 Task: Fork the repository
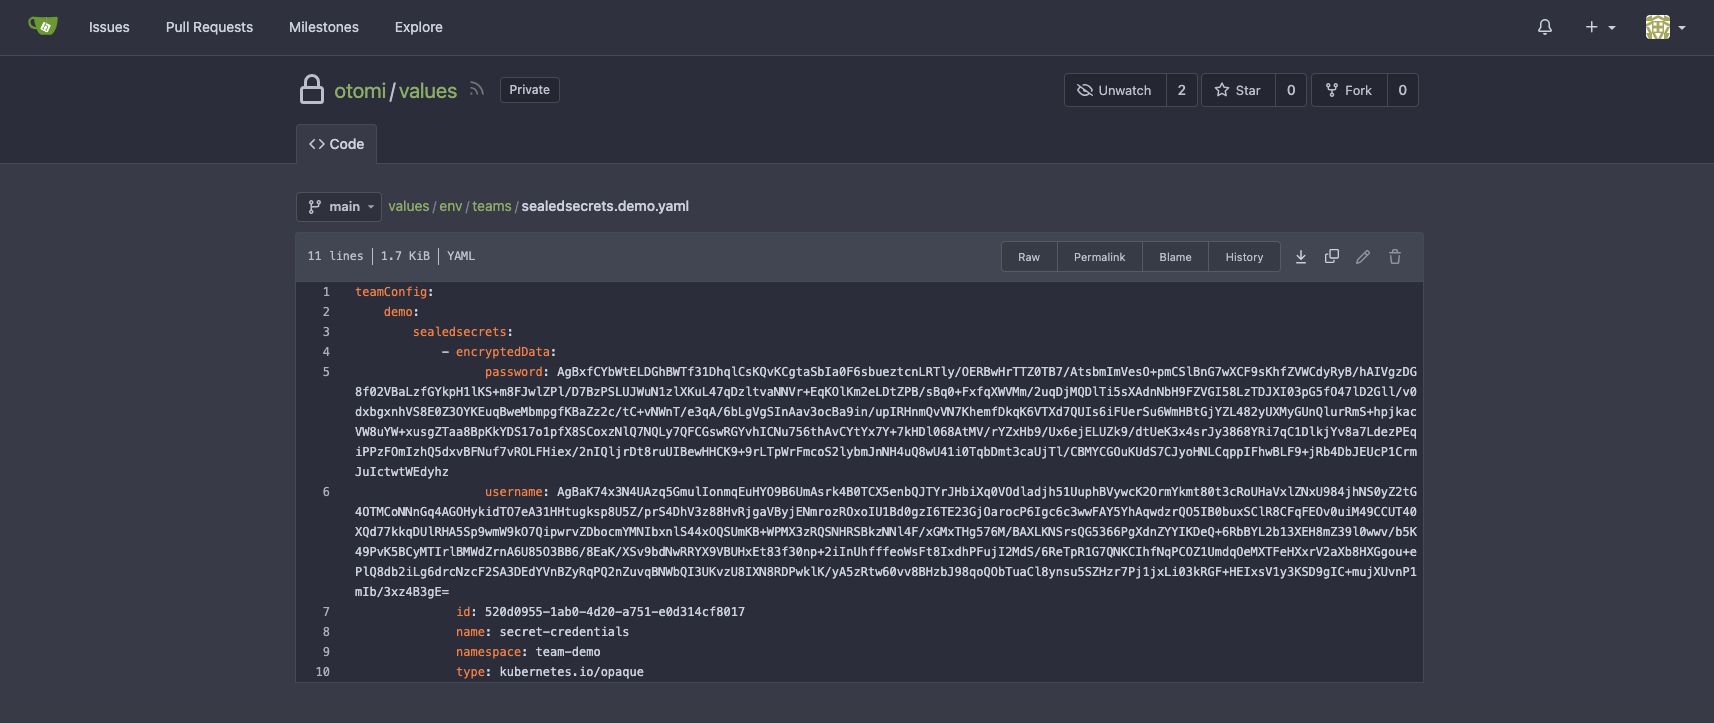pyautogui.click(x=1349, y=90)
